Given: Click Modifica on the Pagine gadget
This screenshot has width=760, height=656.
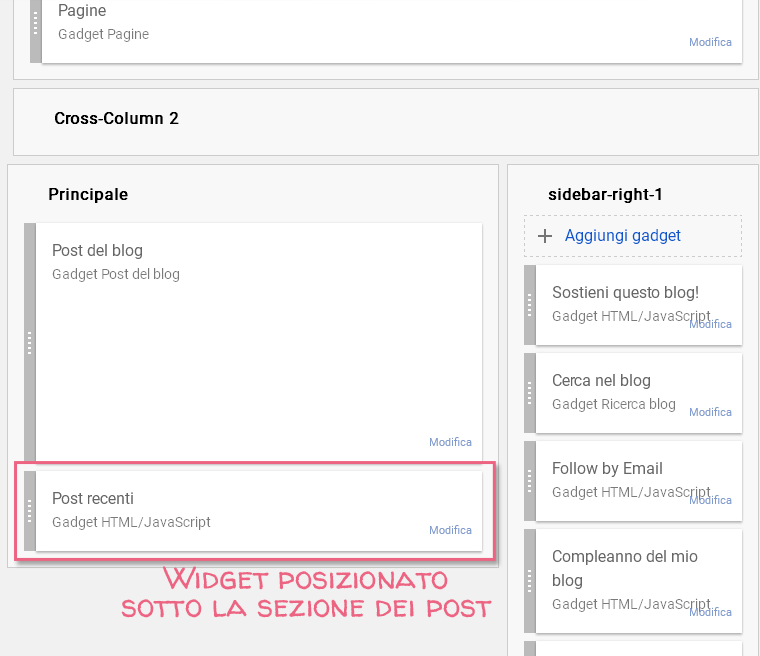Looking at the screenshot, I should point(710,42).
